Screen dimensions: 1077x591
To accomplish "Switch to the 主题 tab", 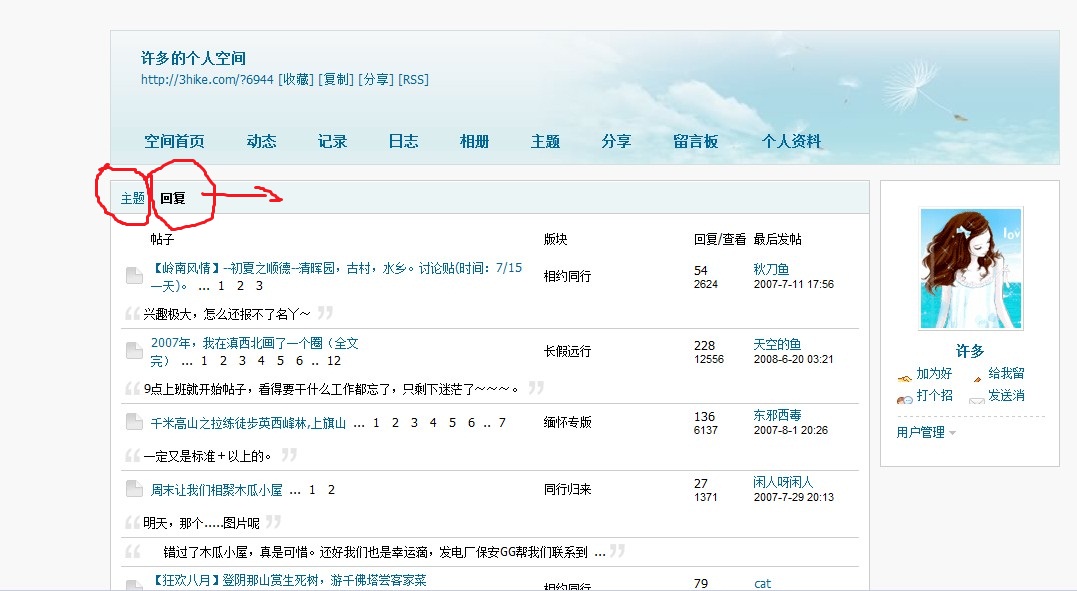I will click(133, 198).
